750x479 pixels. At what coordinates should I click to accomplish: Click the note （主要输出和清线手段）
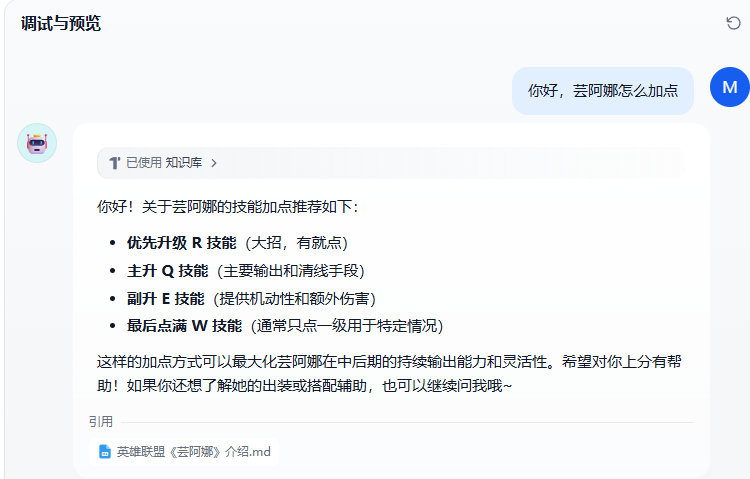click(x=290, y=271)
